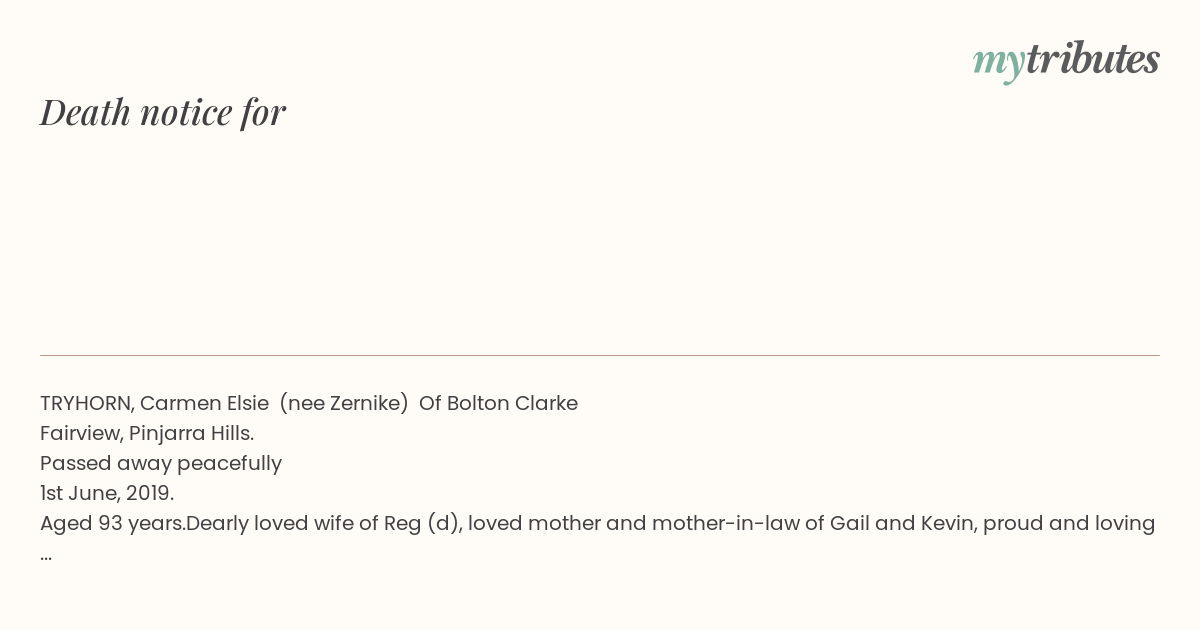The image size is (1200, 630).
Task: Click the name "Gail" in the notice
Action: click(848, 524)
